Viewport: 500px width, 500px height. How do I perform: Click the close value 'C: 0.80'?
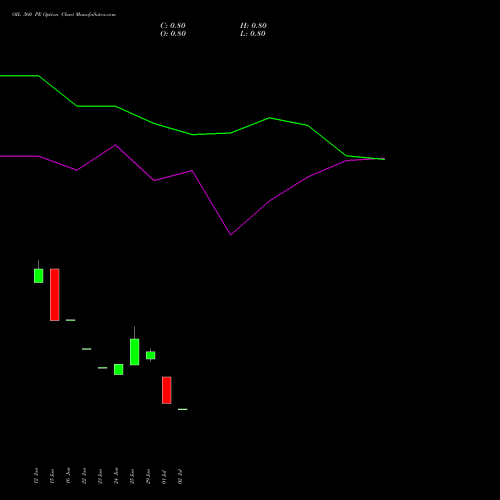(x=173, y=26)
